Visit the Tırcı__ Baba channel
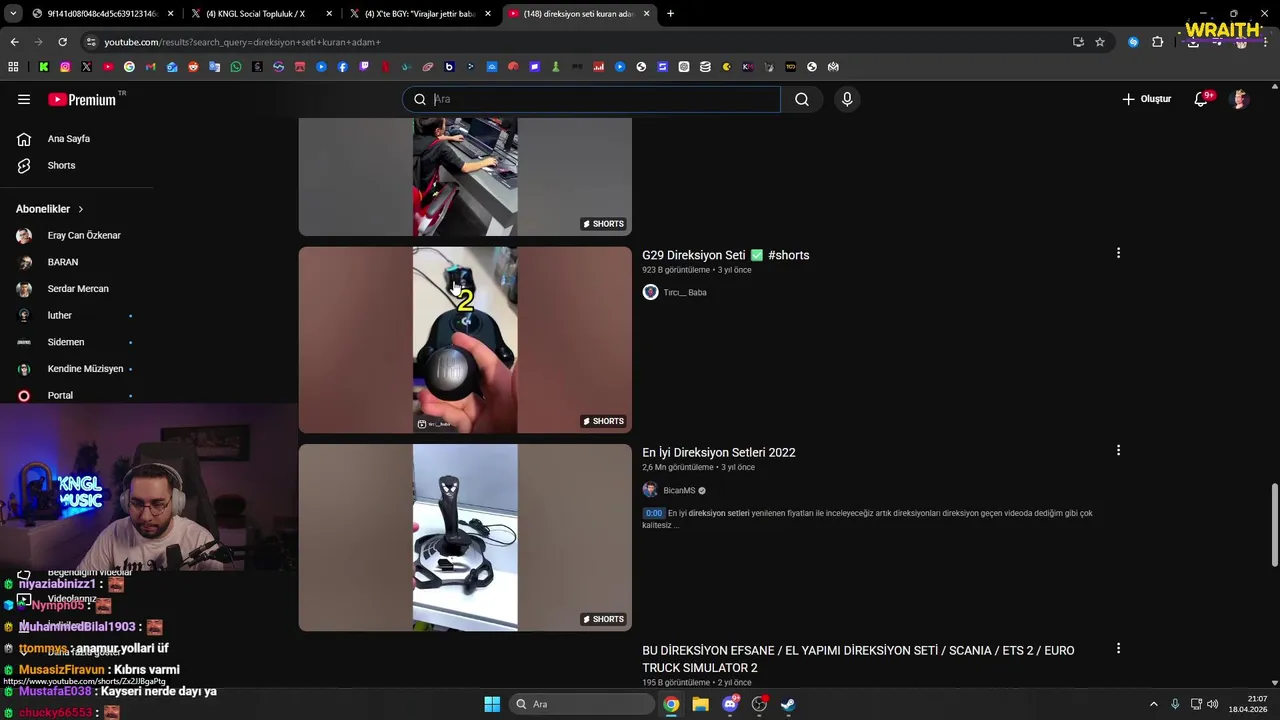1280x720 pixels. 685,292
